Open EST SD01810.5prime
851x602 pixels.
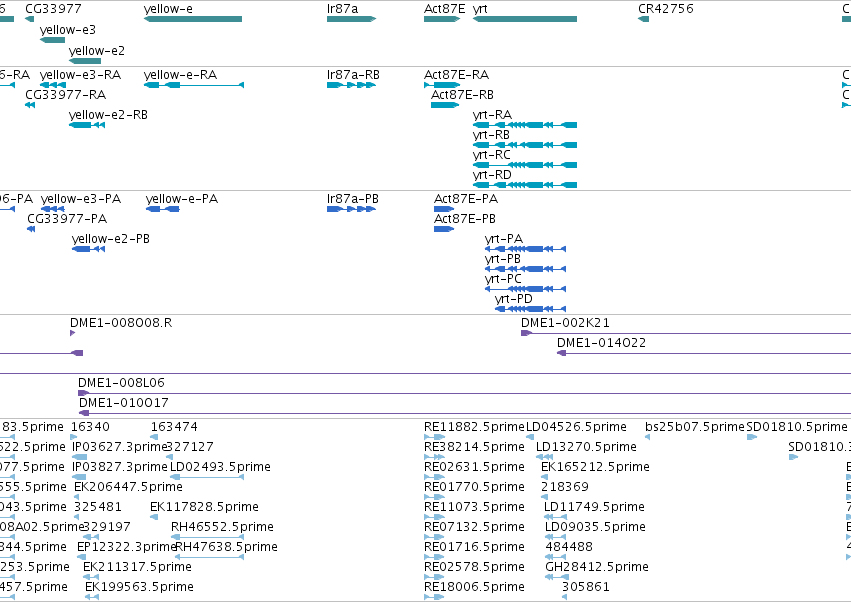(752, 437)
